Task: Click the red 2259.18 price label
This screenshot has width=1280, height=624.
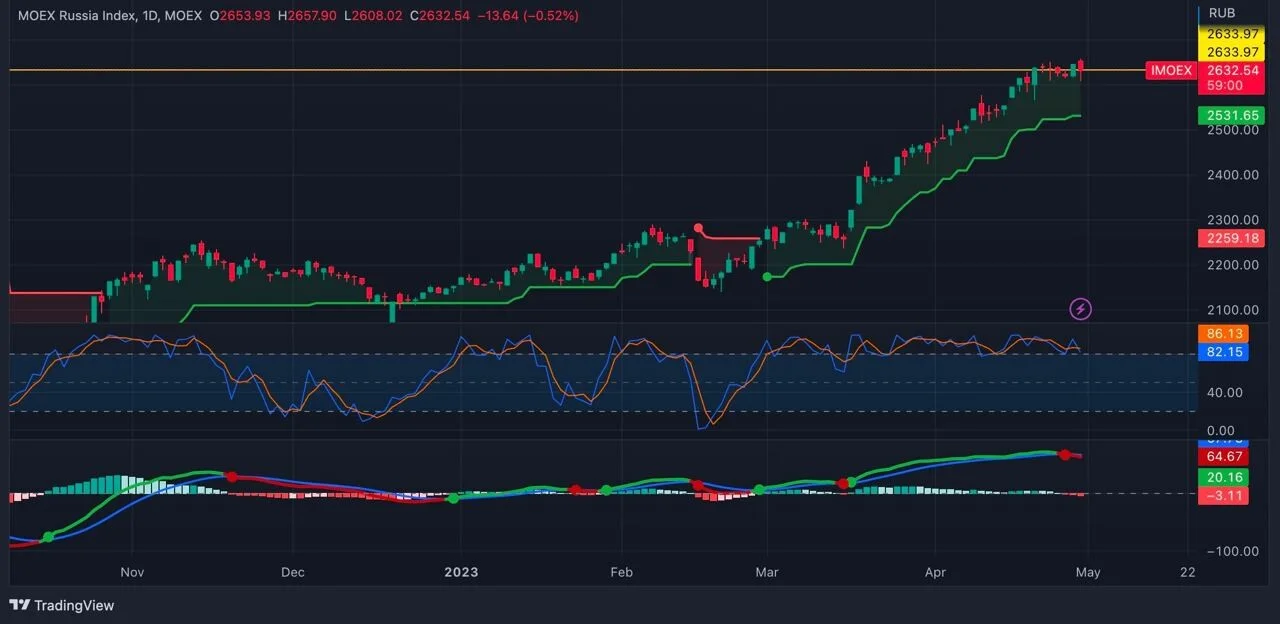Action: tap(1231, 238)
